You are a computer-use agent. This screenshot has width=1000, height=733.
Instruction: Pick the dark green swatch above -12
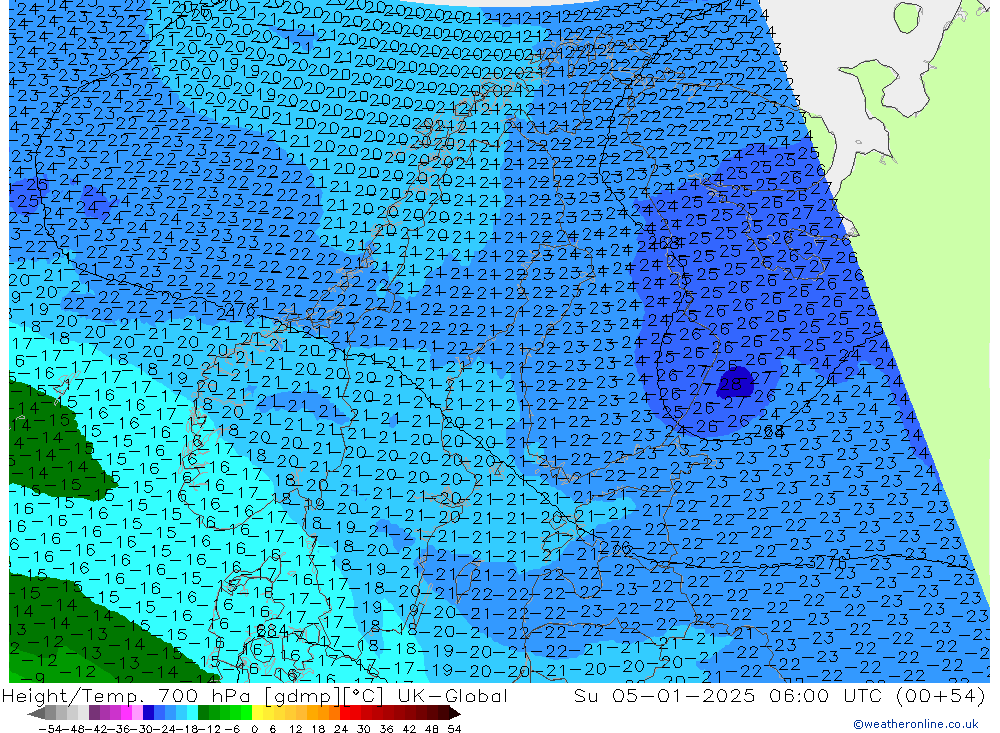point(203,713)
